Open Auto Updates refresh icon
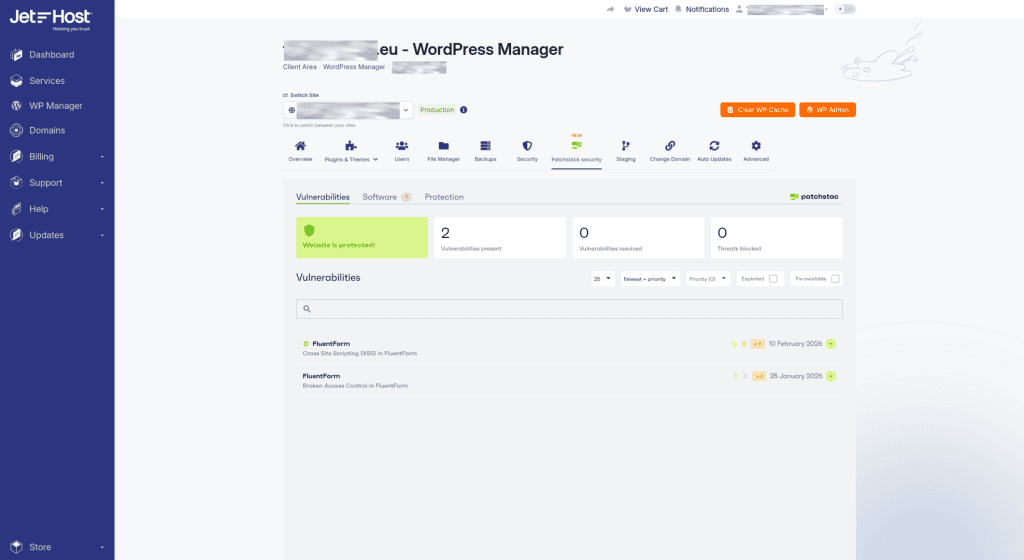This screenshot has width=1024, height=560. point(714,146)
